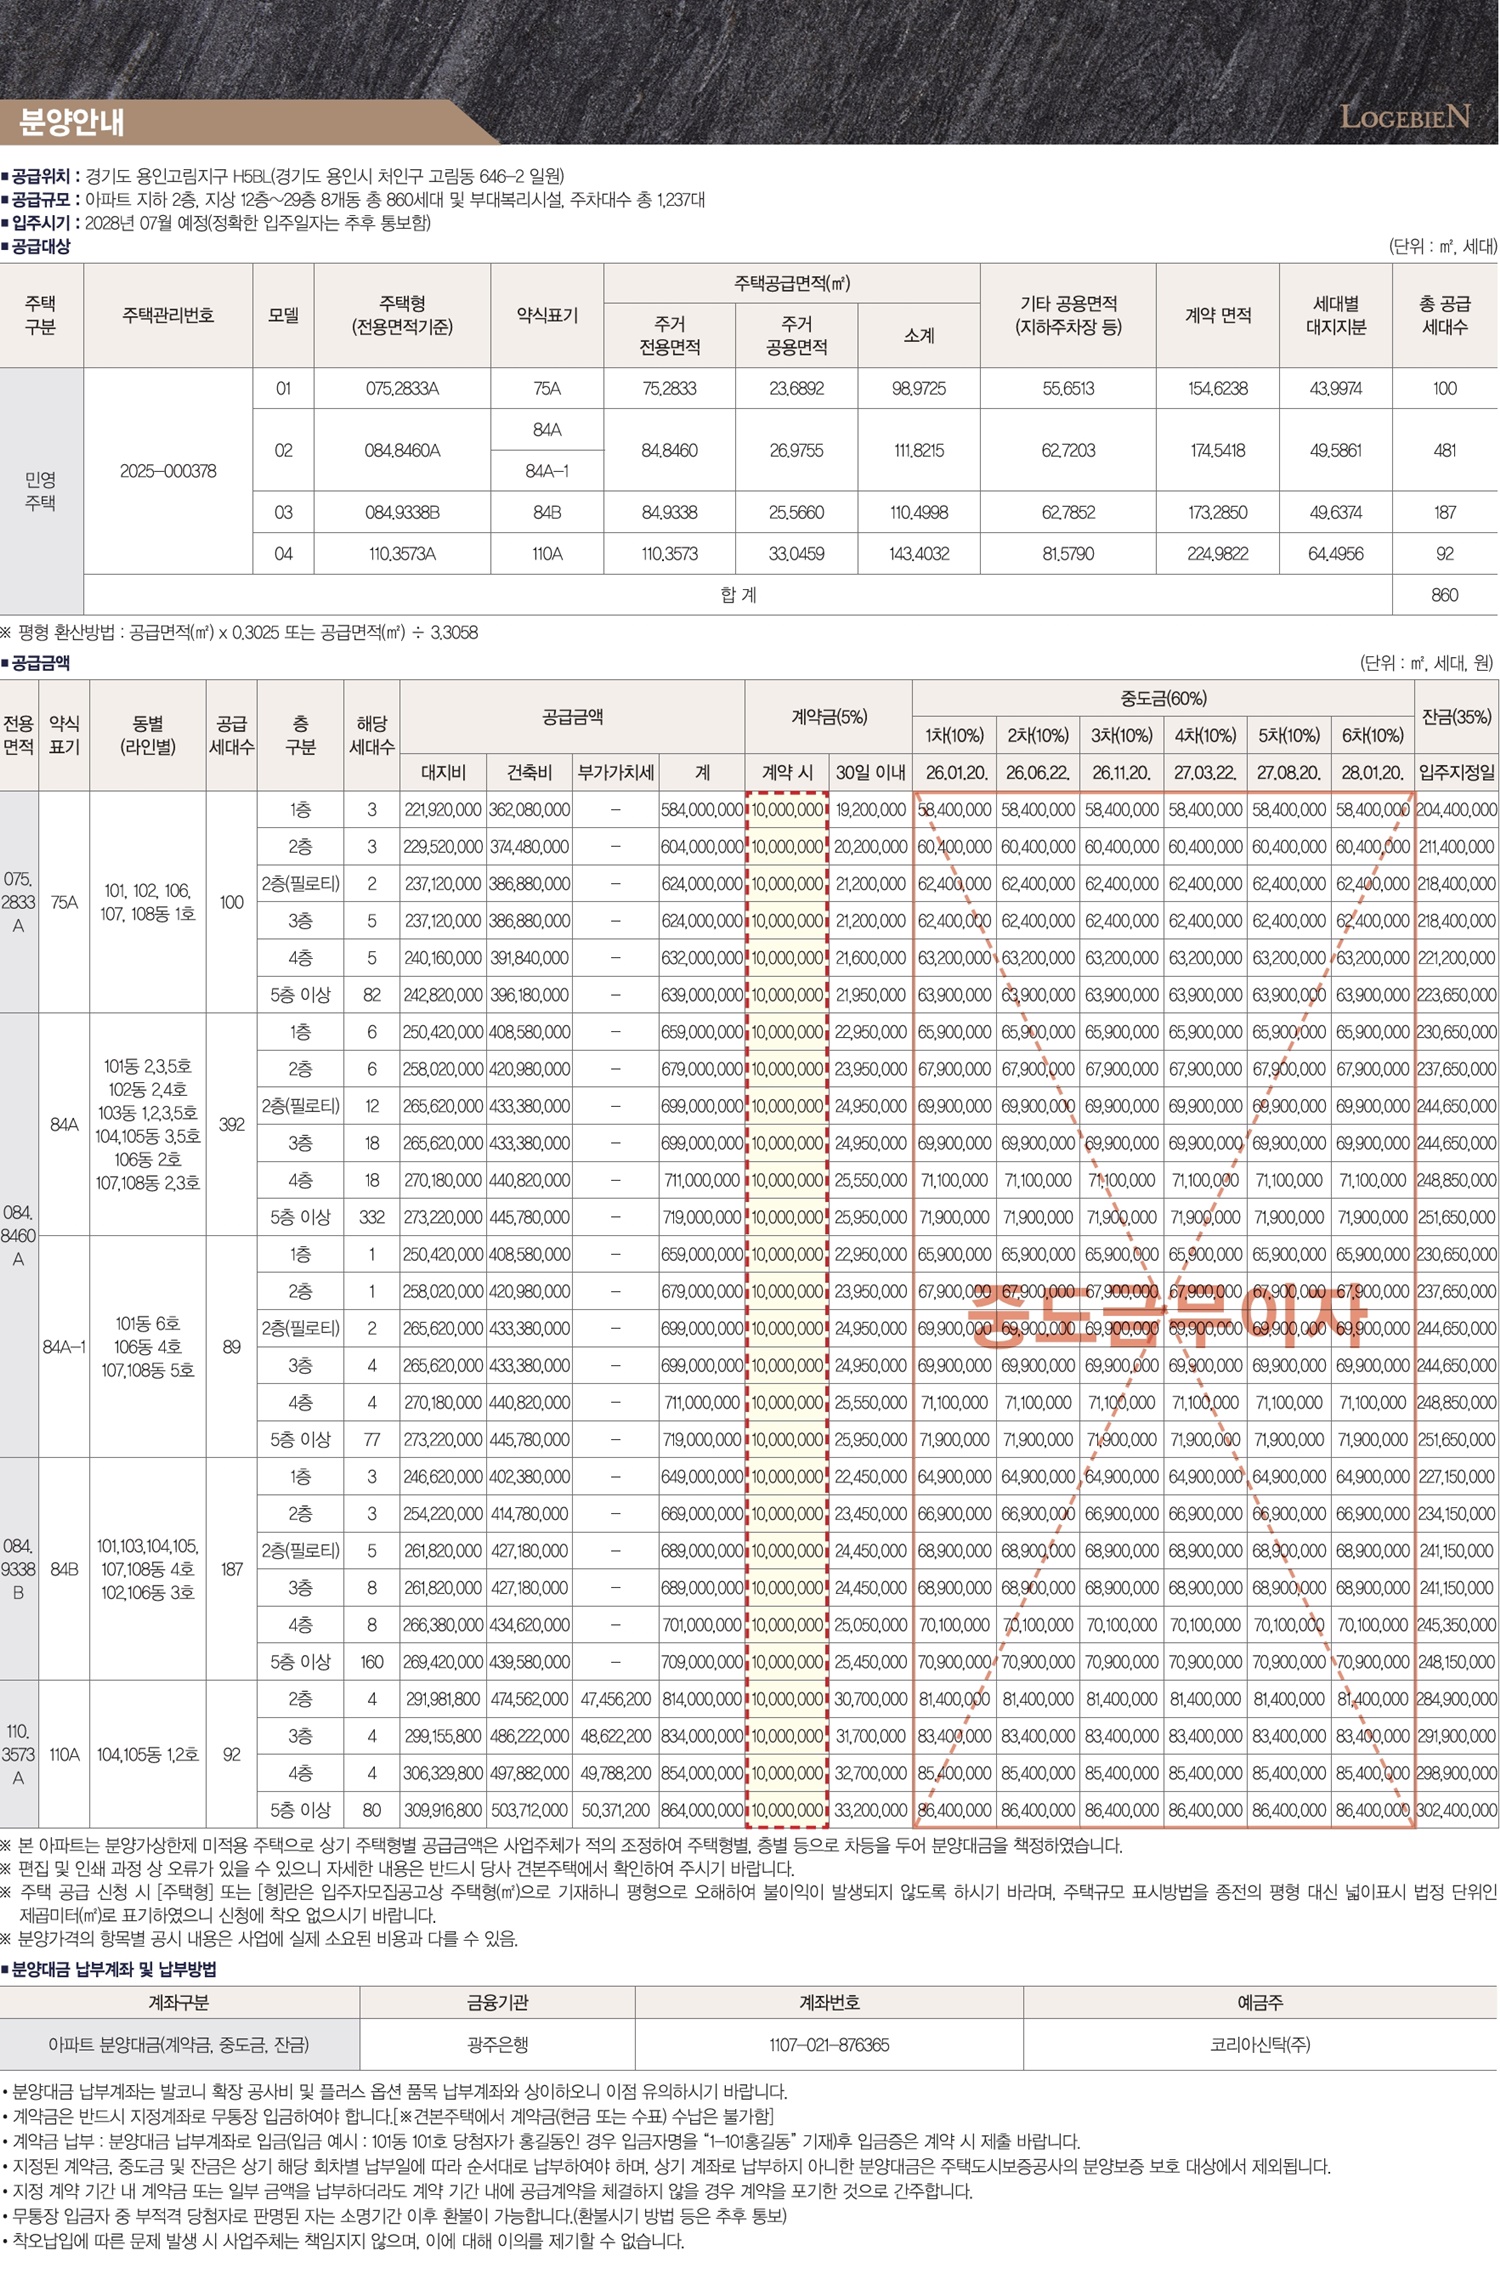The width and height of the screenshot is (1500, 2273).
Task: Click the 코리아신탁(주) account holder cell
Action: click(x=1260, y=2045)
